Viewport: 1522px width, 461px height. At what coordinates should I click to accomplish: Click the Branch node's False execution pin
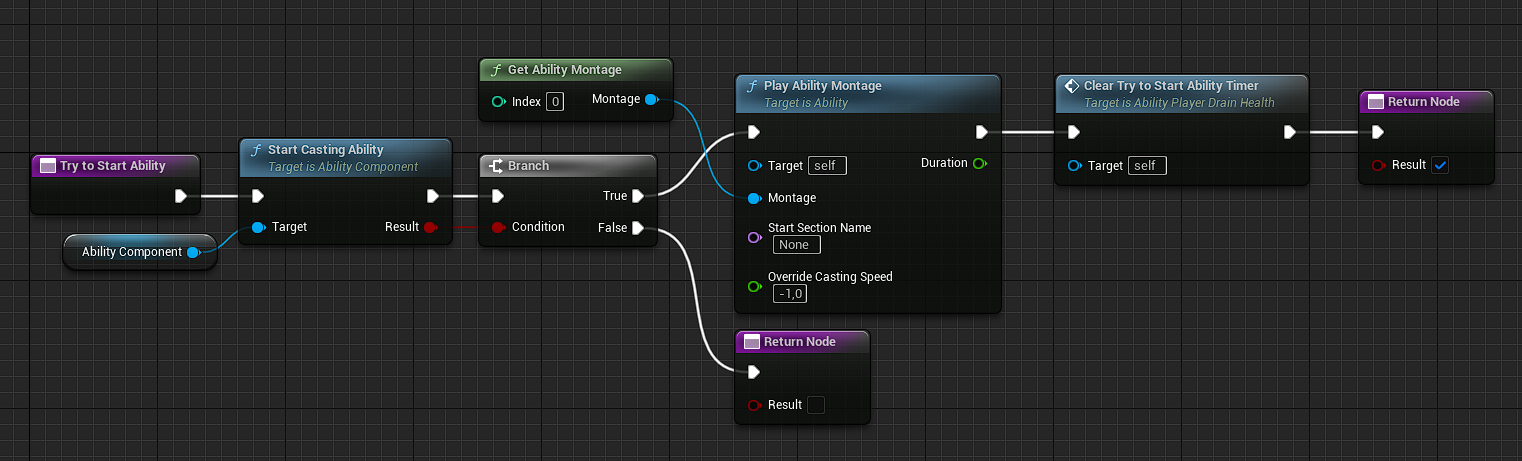pyautogui.click(x=637, y=228)
